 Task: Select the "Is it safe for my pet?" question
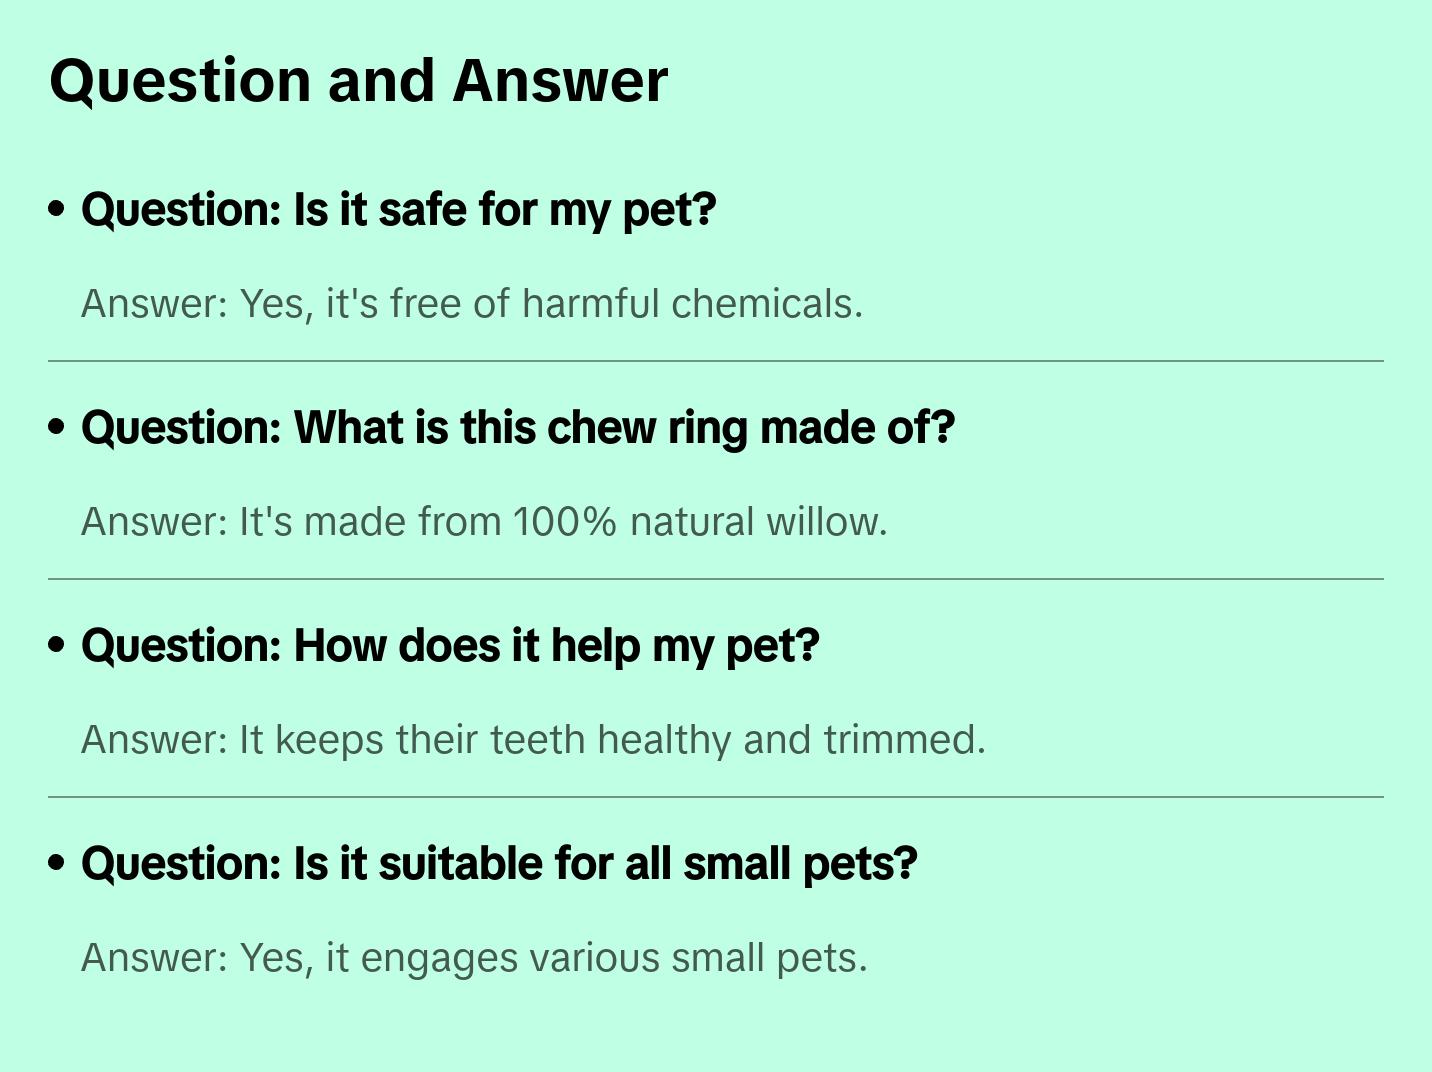pos(398,210)
